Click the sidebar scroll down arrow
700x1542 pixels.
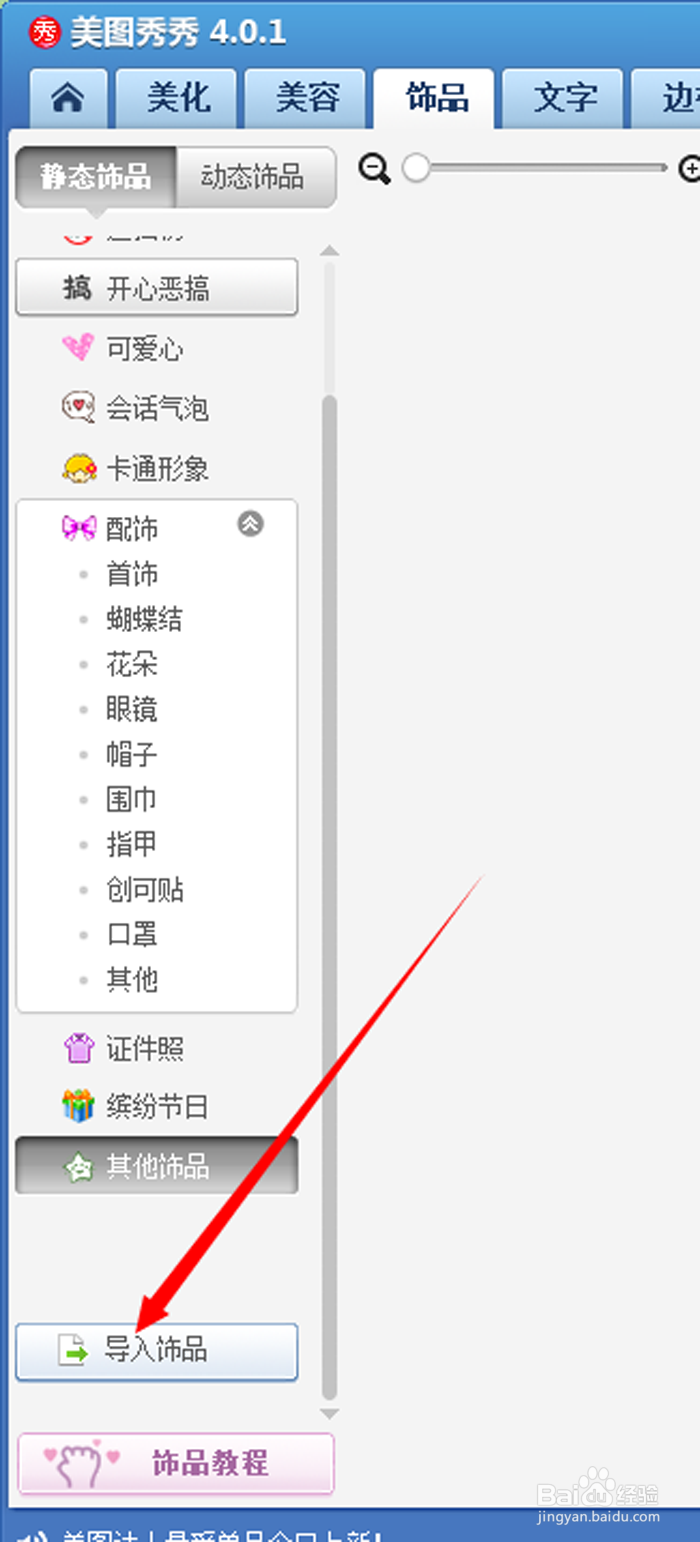click(x=329, y=1414)
